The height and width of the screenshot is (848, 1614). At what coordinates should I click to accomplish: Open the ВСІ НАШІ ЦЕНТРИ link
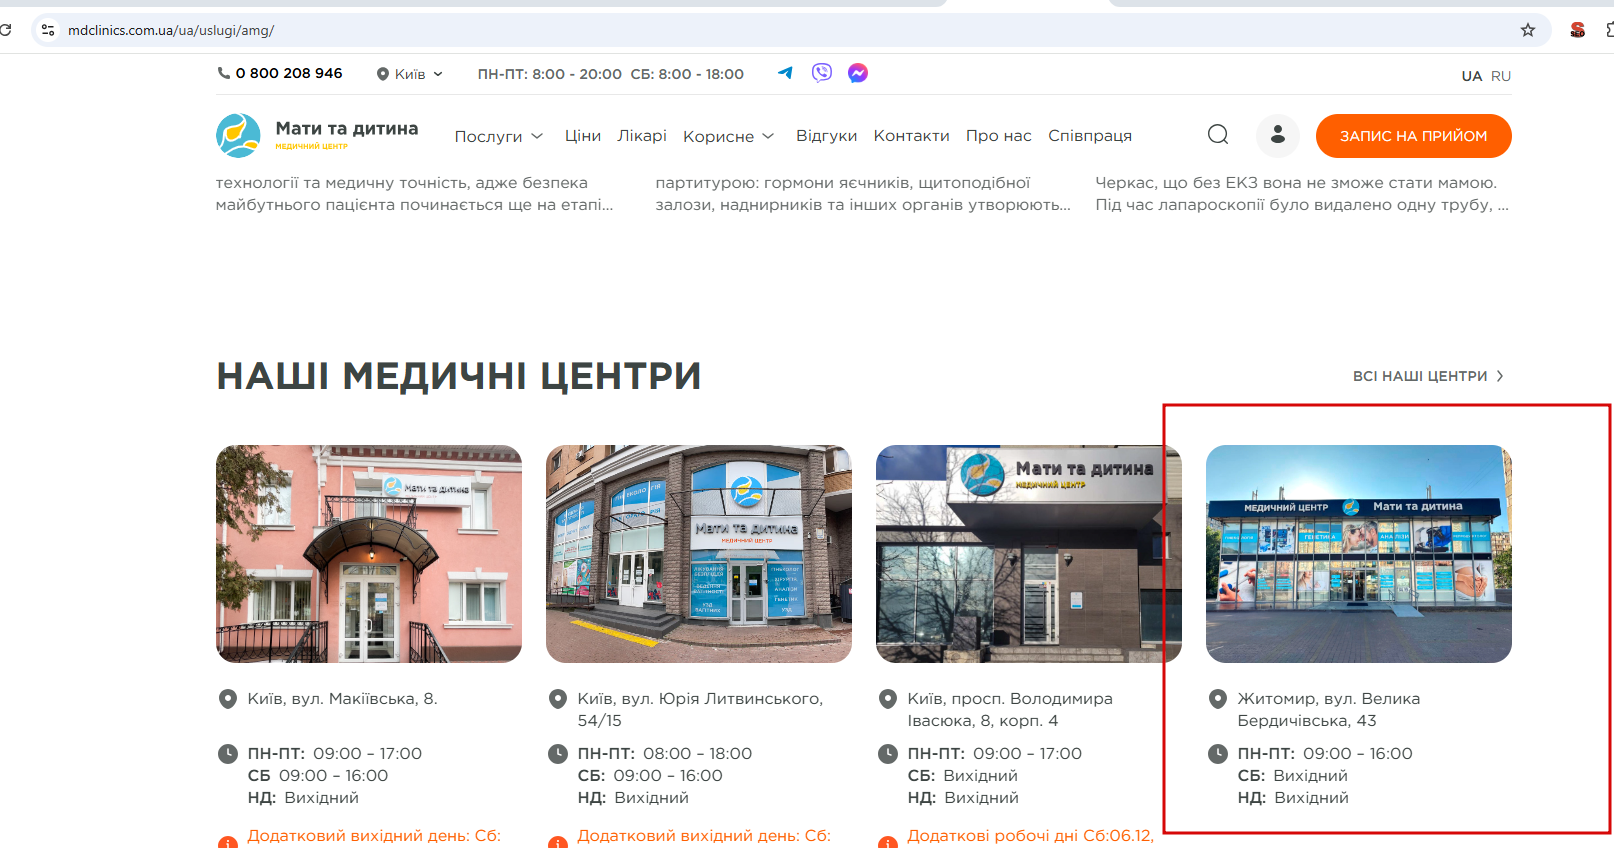click(x=1429, y=376)
